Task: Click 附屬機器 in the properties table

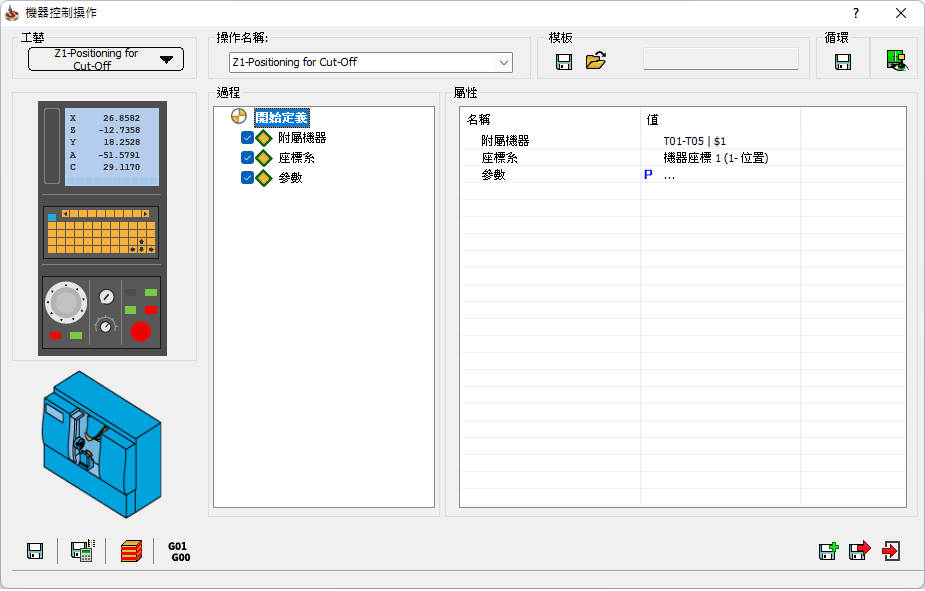Action: (x=505, y=141)
